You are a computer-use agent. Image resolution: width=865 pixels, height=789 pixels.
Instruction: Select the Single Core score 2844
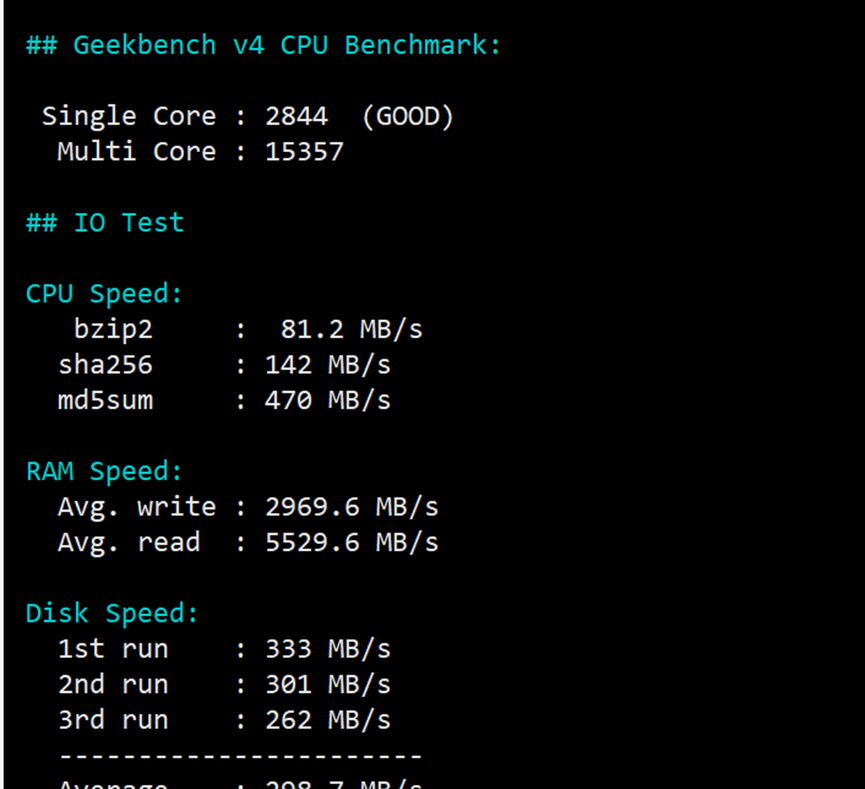coord(296,116)
